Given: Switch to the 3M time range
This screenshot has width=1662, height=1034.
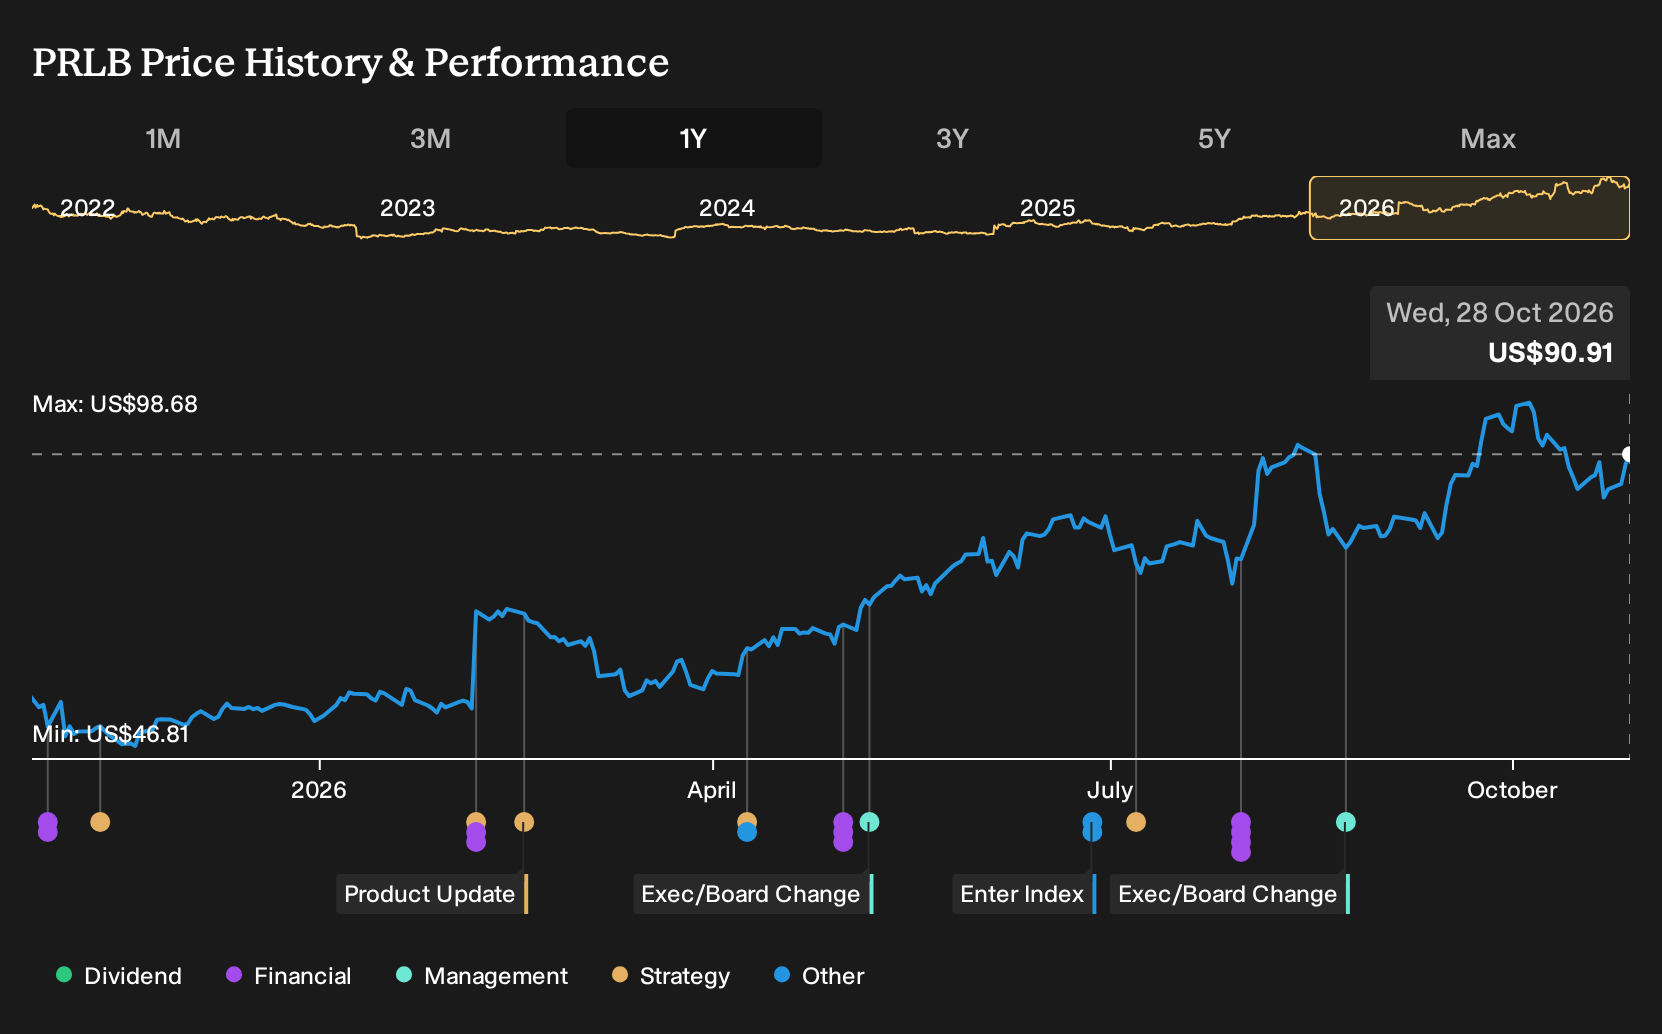Looking at the screenshot, I should click(x=430, y=138).
